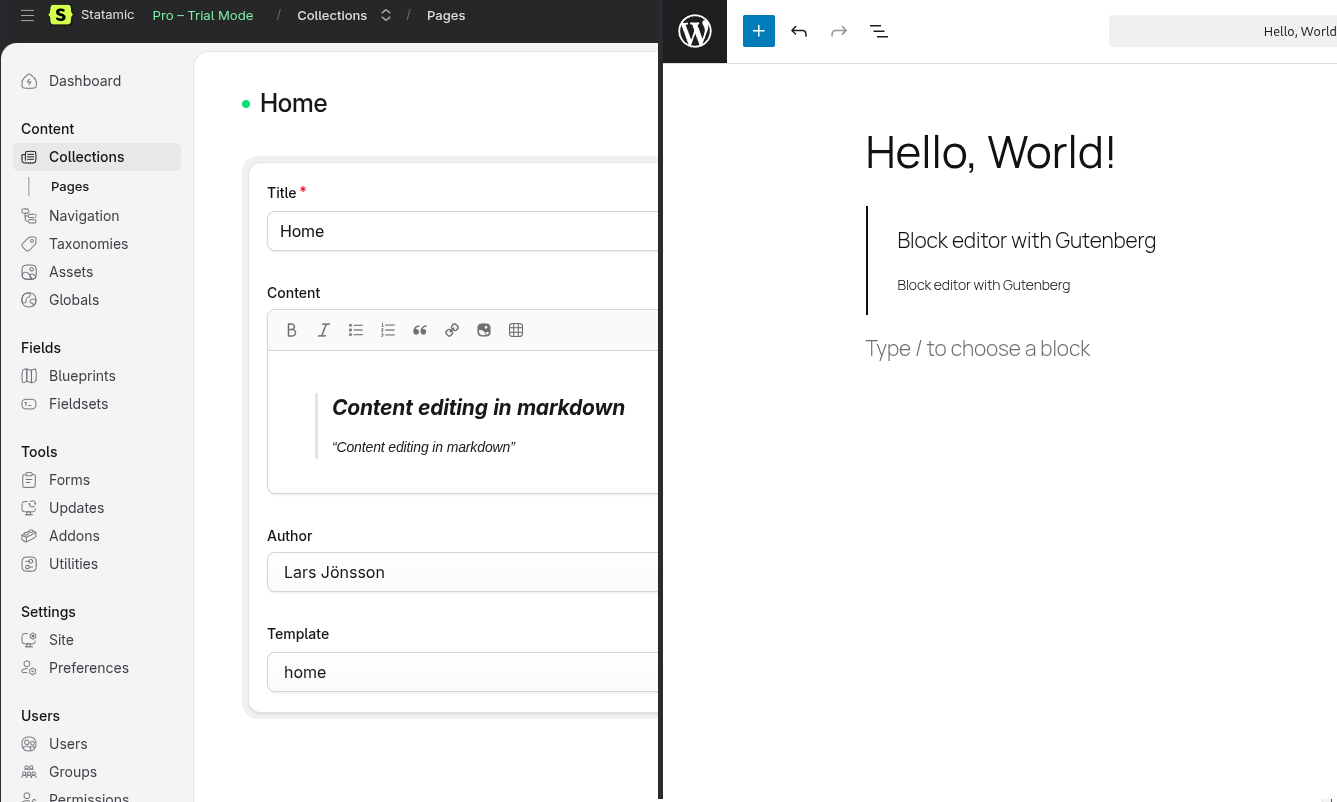Insert a table in the markdown editor
Viewport: 1337px width, 802px height.
click(x=516, y=330)
